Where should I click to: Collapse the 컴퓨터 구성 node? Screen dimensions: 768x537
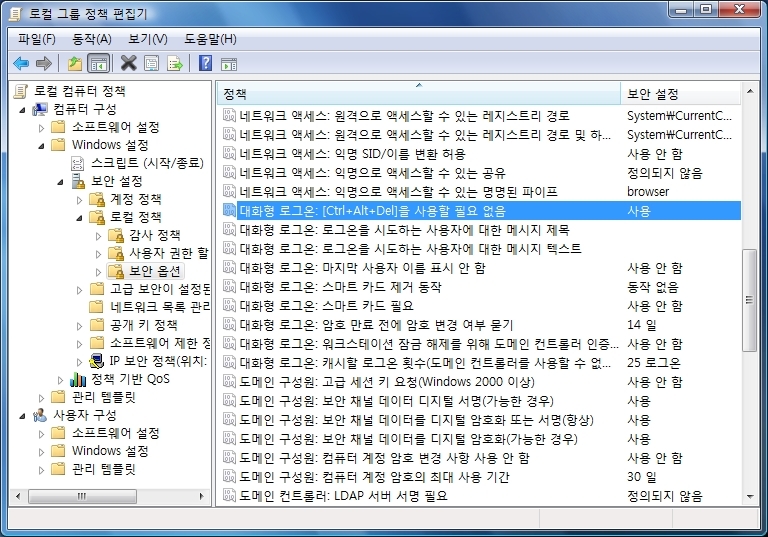click(x=22, y=110)
